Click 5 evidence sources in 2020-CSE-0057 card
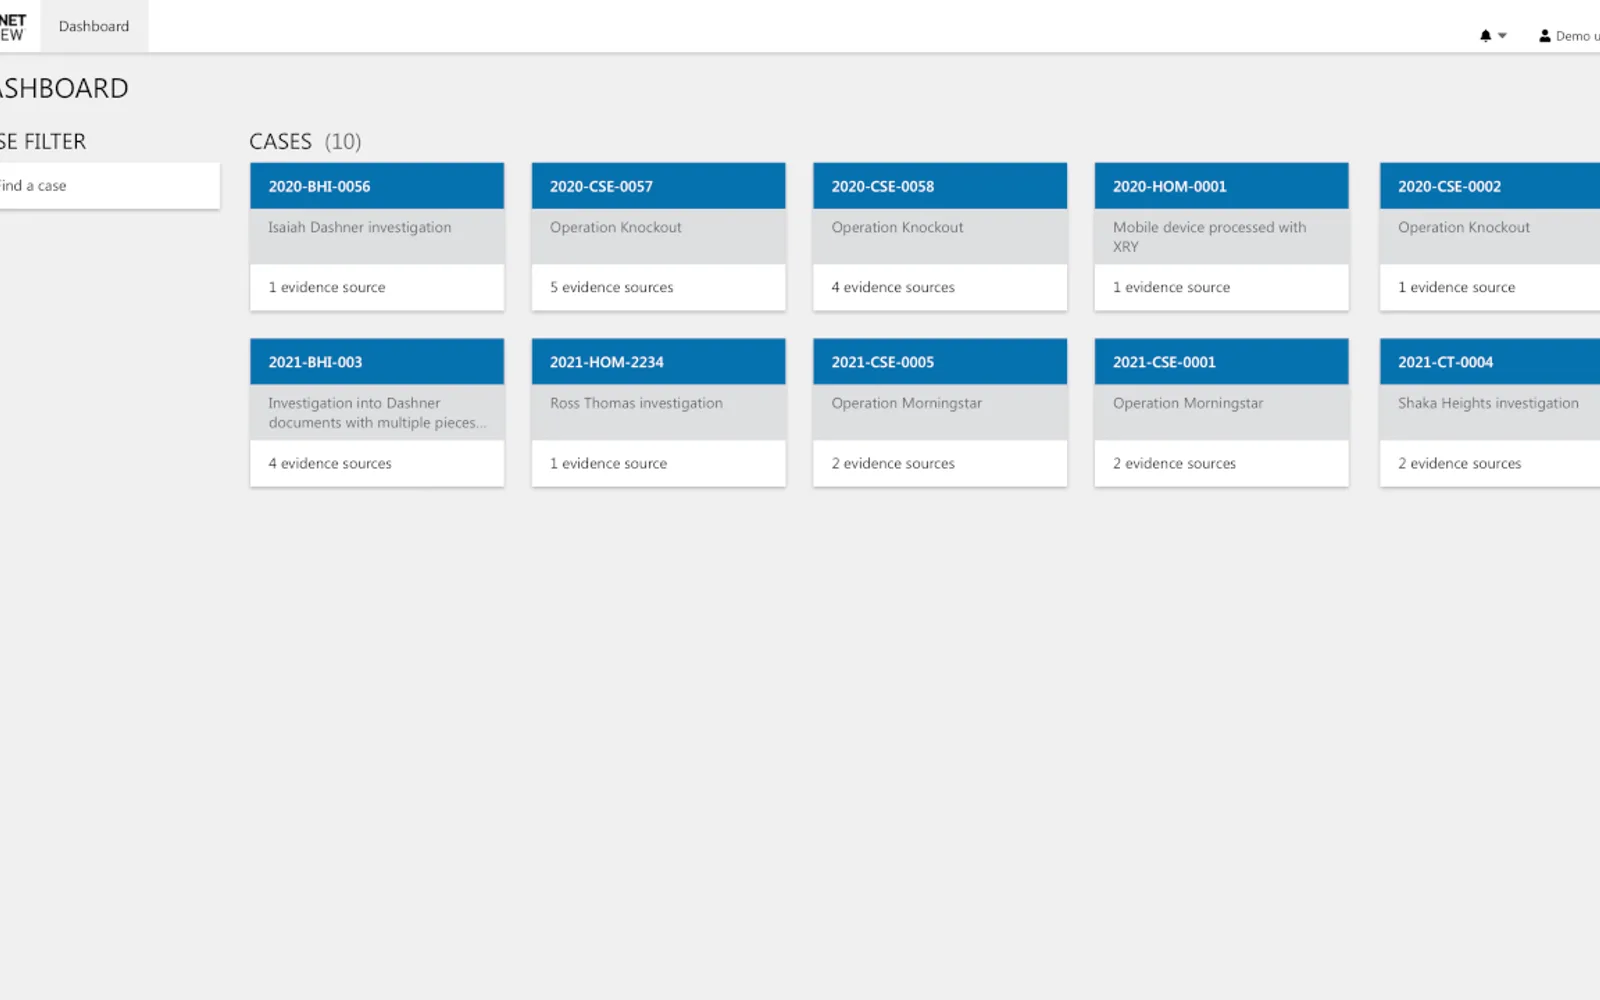 [611, 287]
